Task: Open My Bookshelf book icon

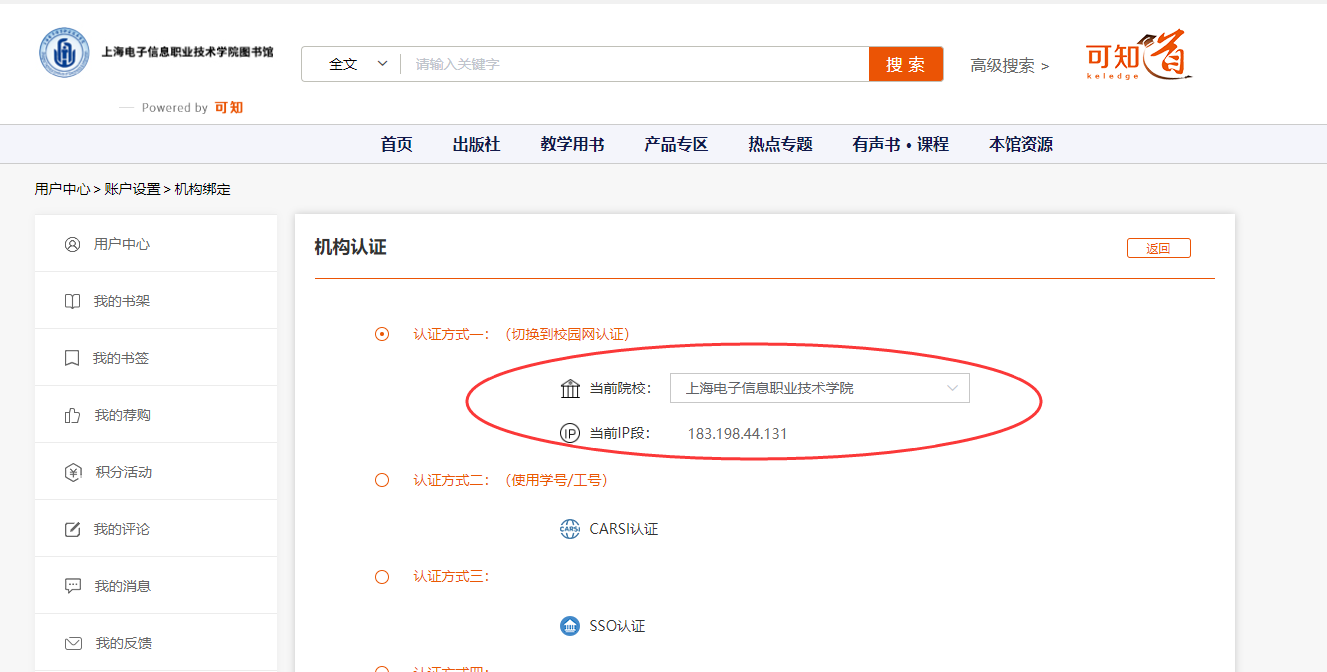Action: tap(72, 301)
